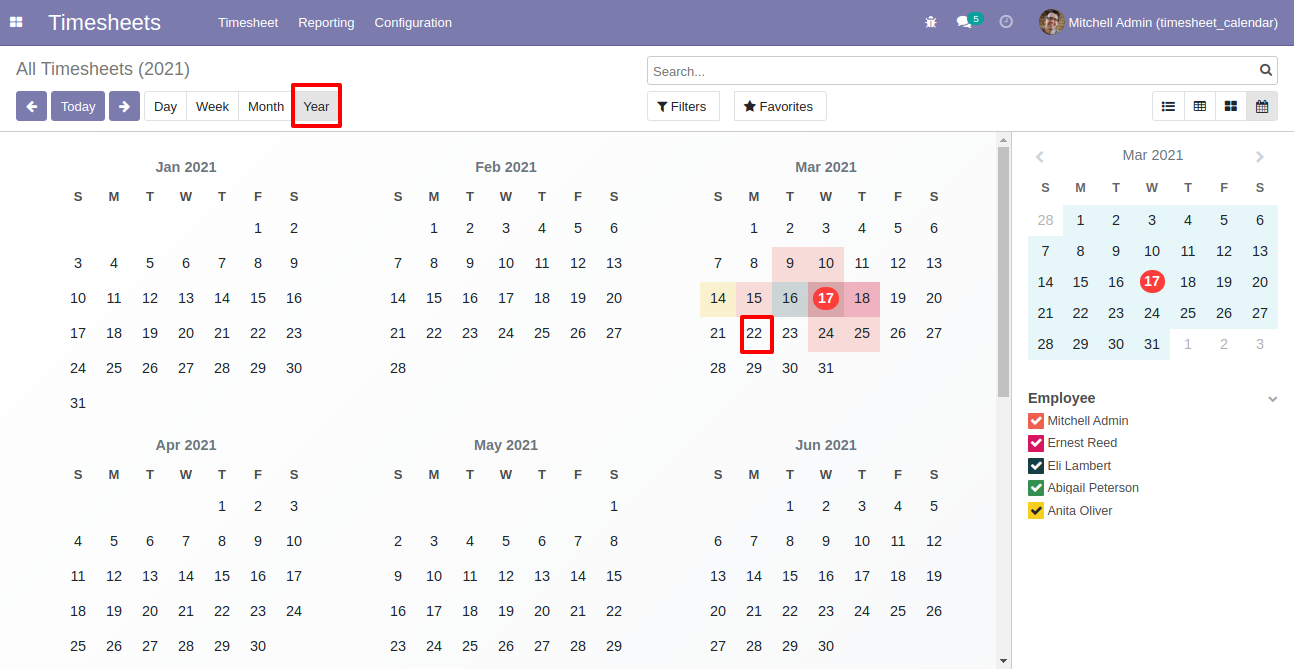Switch to calendar view icon
The height and width of the screenshot is (669, 1294).
(x=1262, y=106)
